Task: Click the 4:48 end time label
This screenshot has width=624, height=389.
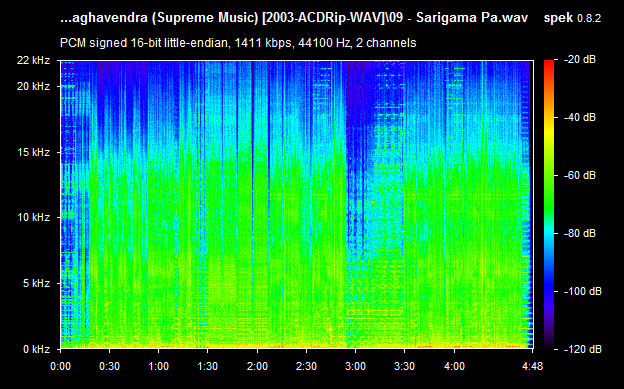Action: pos(532,366)
